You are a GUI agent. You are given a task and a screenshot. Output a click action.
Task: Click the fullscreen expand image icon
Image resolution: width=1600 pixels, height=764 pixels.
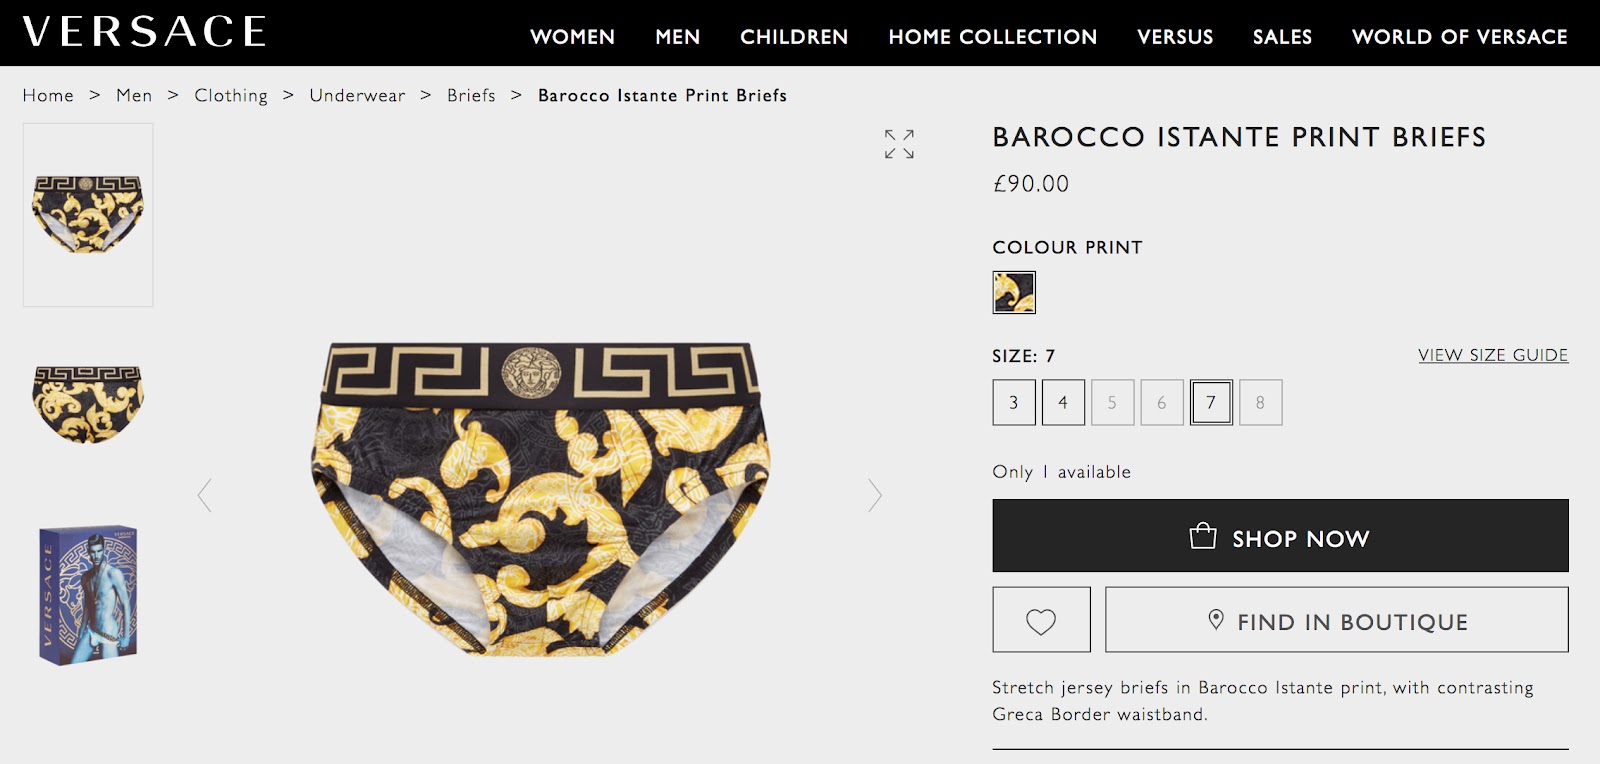click(x=899, y=144)
